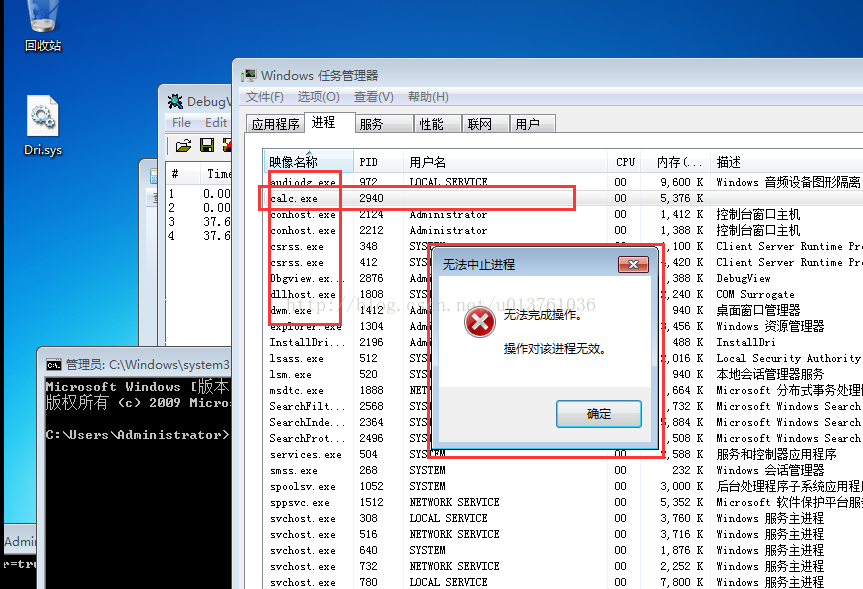Sort processes by 用户名 column header
Image resolution: width=863 pixels, height=589 pixels.
point(505,162)
